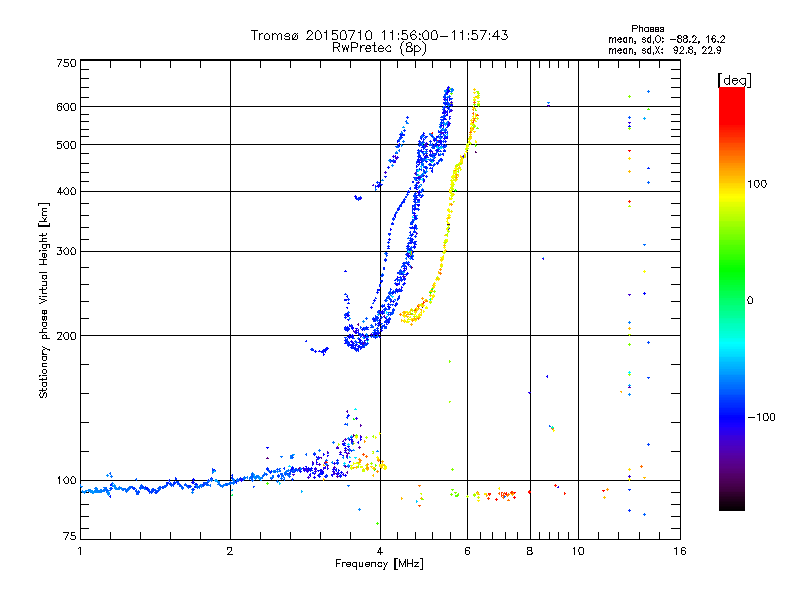Click the '[deg]' colorbar unit label
Image resolution: width=800 pixels, height=600 pixels.
click(x=734, y=80)
